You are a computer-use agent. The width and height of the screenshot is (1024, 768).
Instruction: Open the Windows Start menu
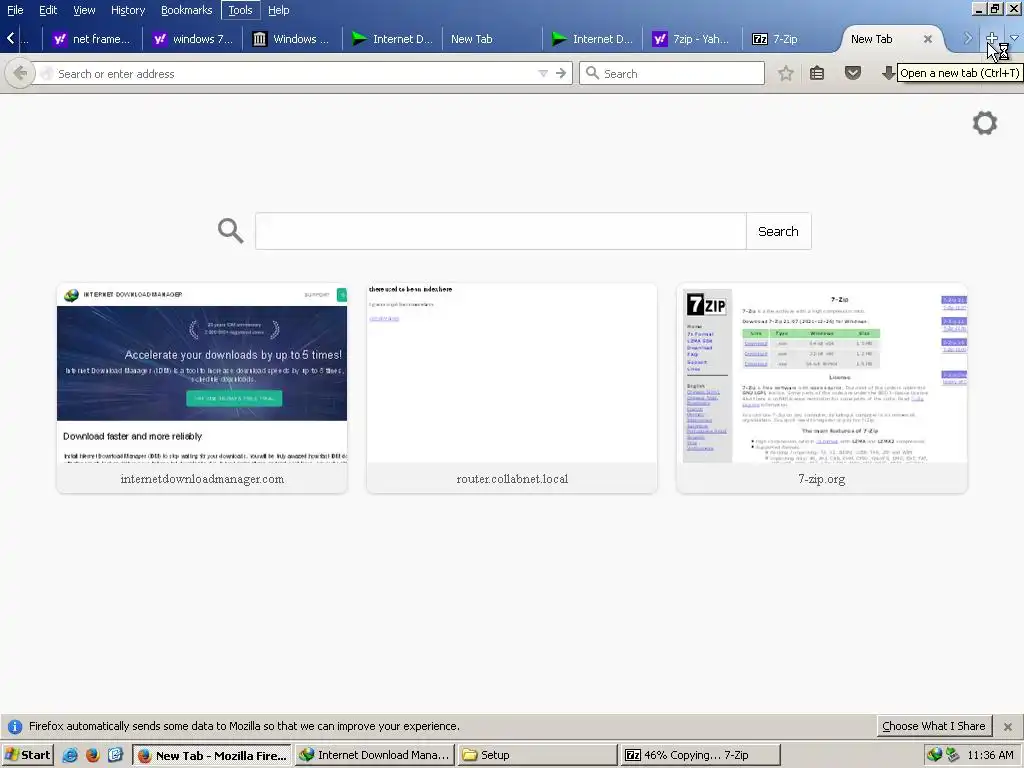27,755
